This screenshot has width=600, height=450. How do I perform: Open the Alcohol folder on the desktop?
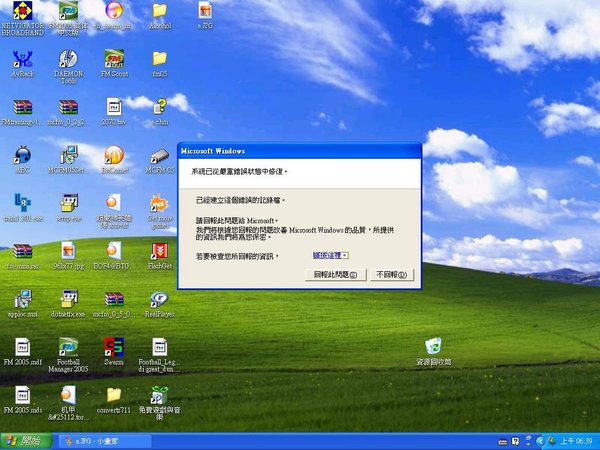click(x=160, y=11)
